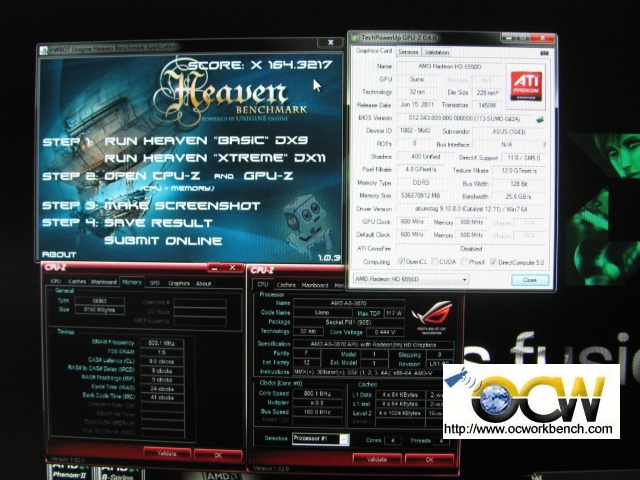Click the SCORE: X 164.3217 text

260,64
